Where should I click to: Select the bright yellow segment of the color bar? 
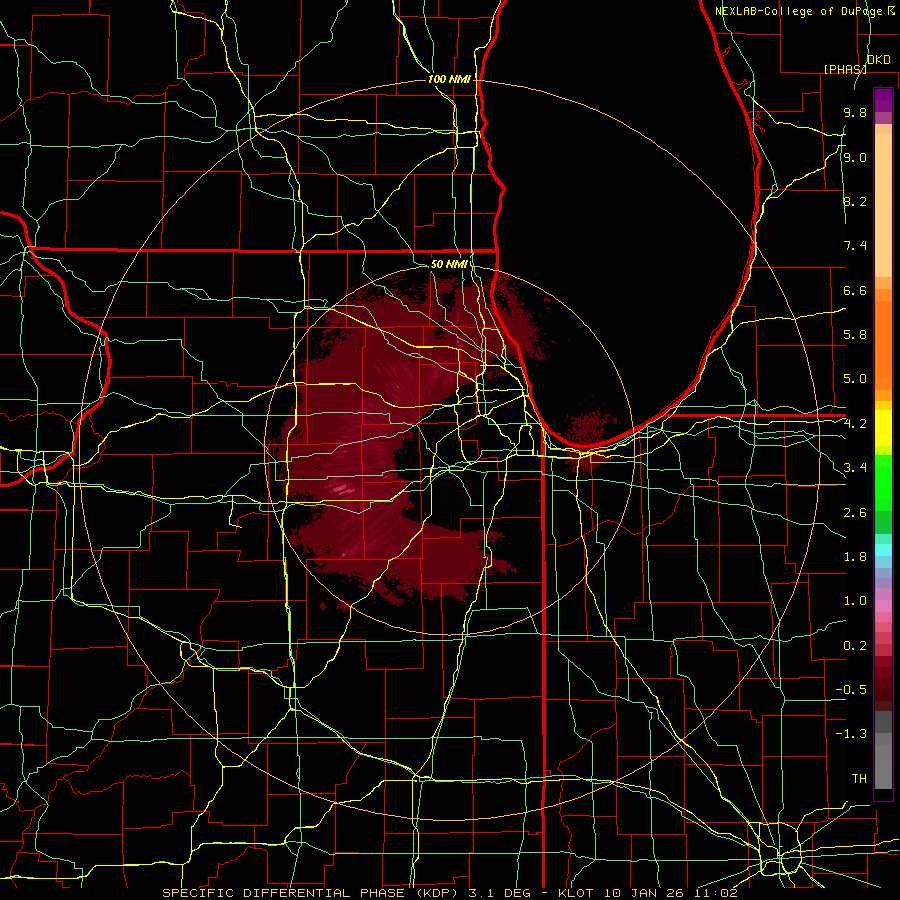tap(883, 428)
